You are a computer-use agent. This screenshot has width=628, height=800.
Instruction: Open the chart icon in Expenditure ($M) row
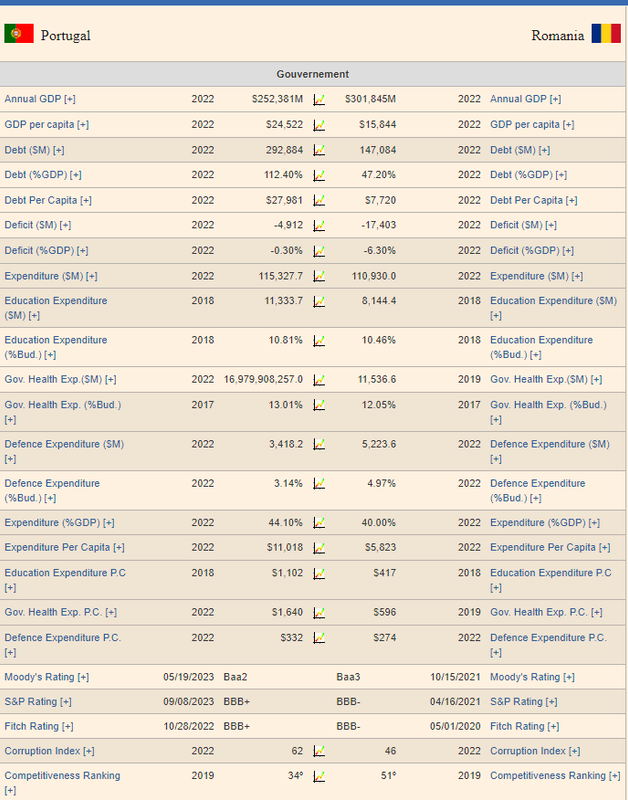click(319, 276)
